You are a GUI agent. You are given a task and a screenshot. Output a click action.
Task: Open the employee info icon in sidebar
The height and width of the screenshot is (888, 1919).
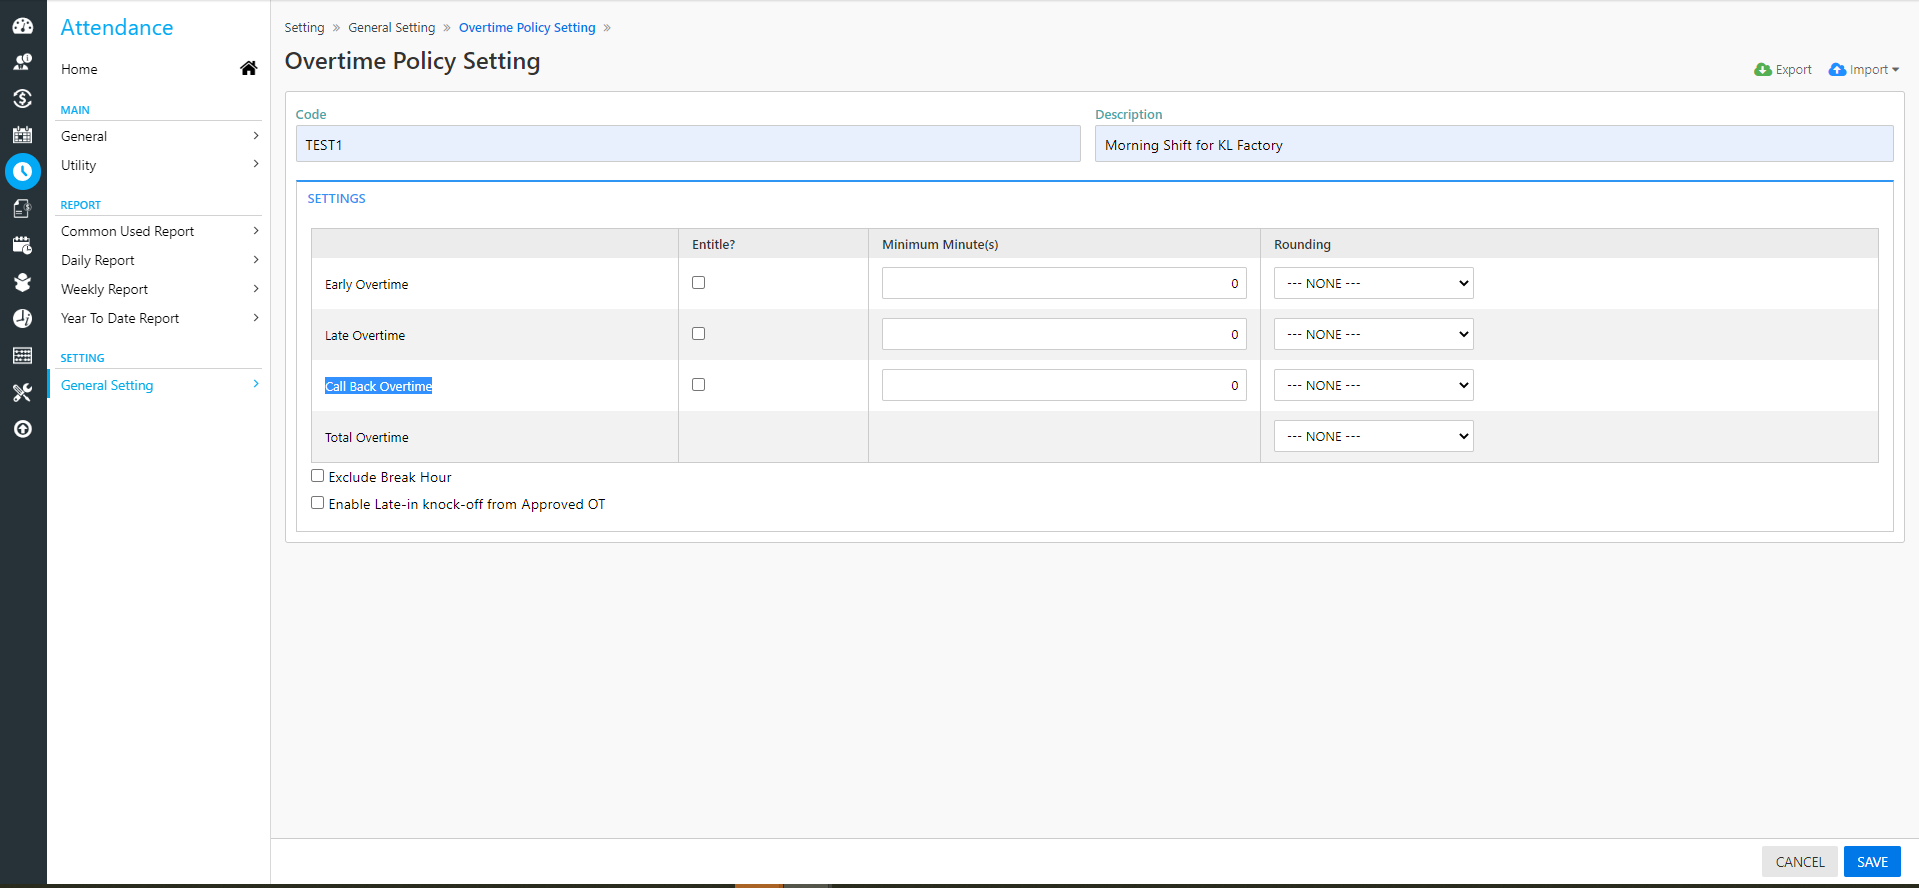(x=22, y=62)
